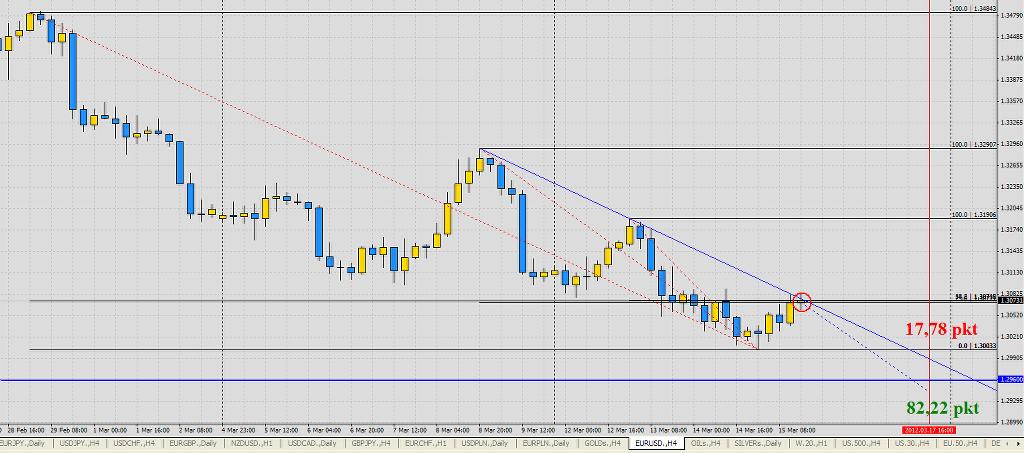This screenshot has width=1024, height=453.
Task: Click the 14 Mar 00:00 time label
Action: [711, 431]
